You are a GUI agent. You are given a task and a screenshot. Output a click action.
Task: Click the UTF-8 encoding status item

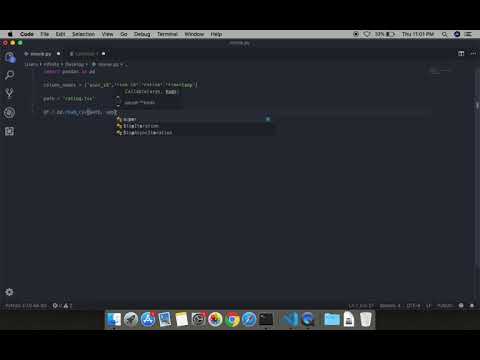[x=413, y=305]
